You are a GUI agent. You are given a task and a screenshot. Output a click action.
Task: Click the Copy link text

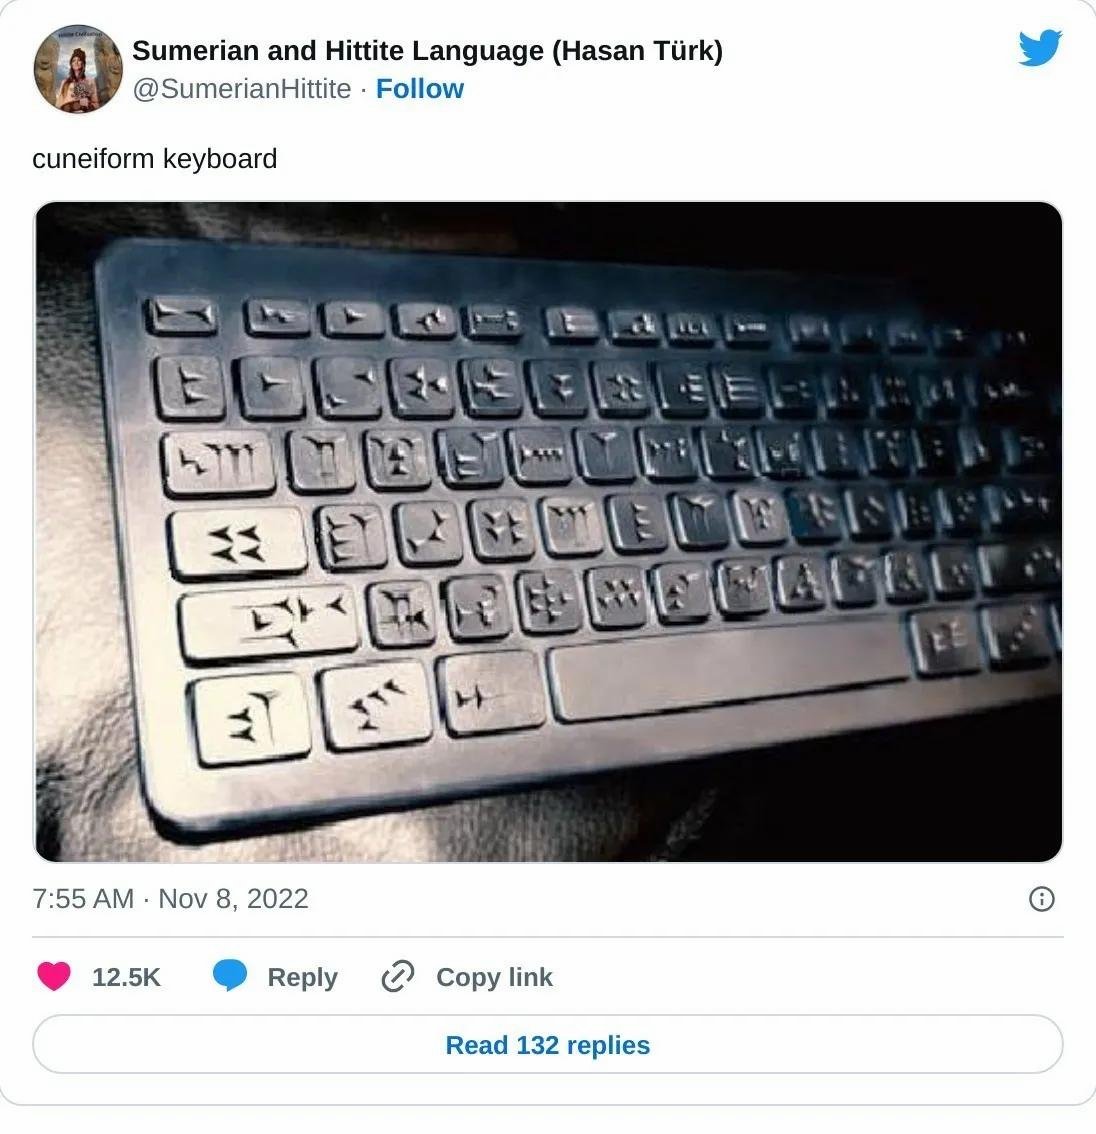(x=494, y=977)
